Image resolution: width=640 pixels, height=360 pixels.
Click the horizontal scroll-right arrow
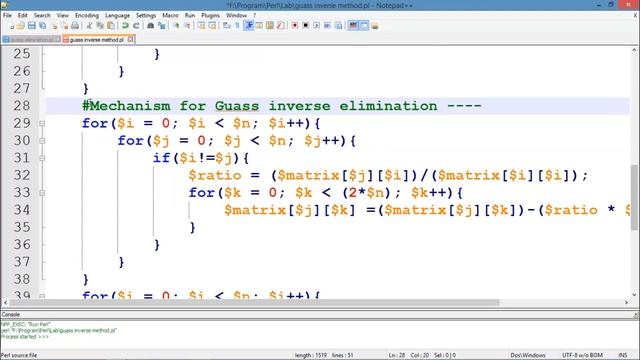pos(627,302)
